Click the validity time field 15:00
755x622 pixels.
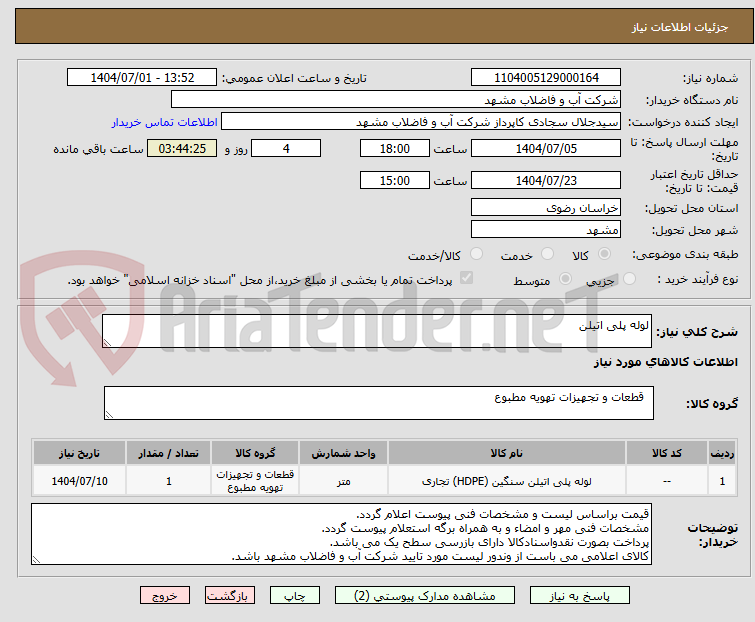[395, 180]
